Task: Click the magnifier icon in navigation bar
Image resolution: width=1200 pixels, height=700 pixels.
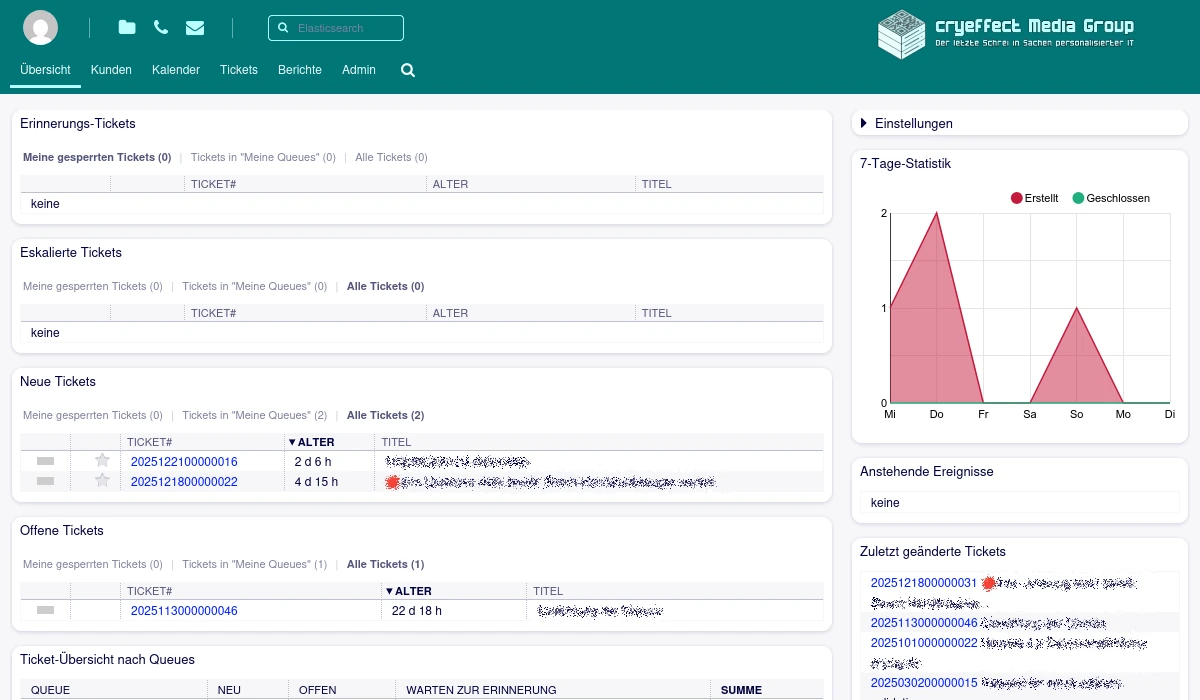Action: coord(408,70)
